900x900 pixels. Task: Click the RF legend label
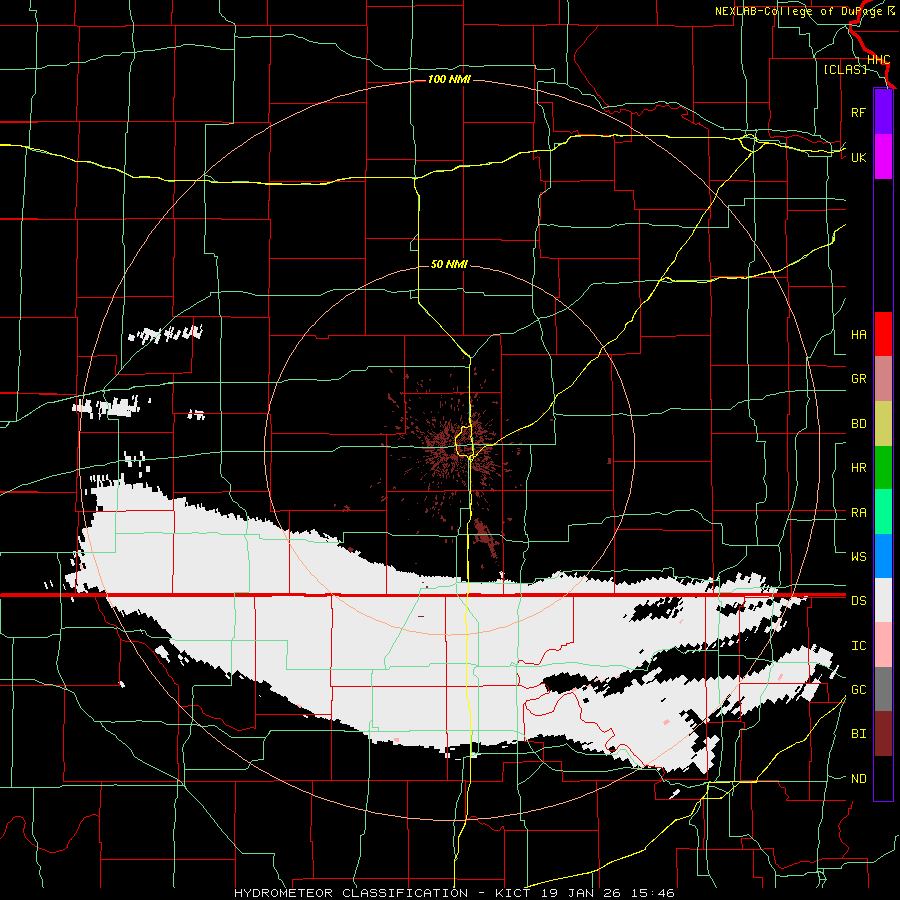pyautogui.click(x=858, y=112)
